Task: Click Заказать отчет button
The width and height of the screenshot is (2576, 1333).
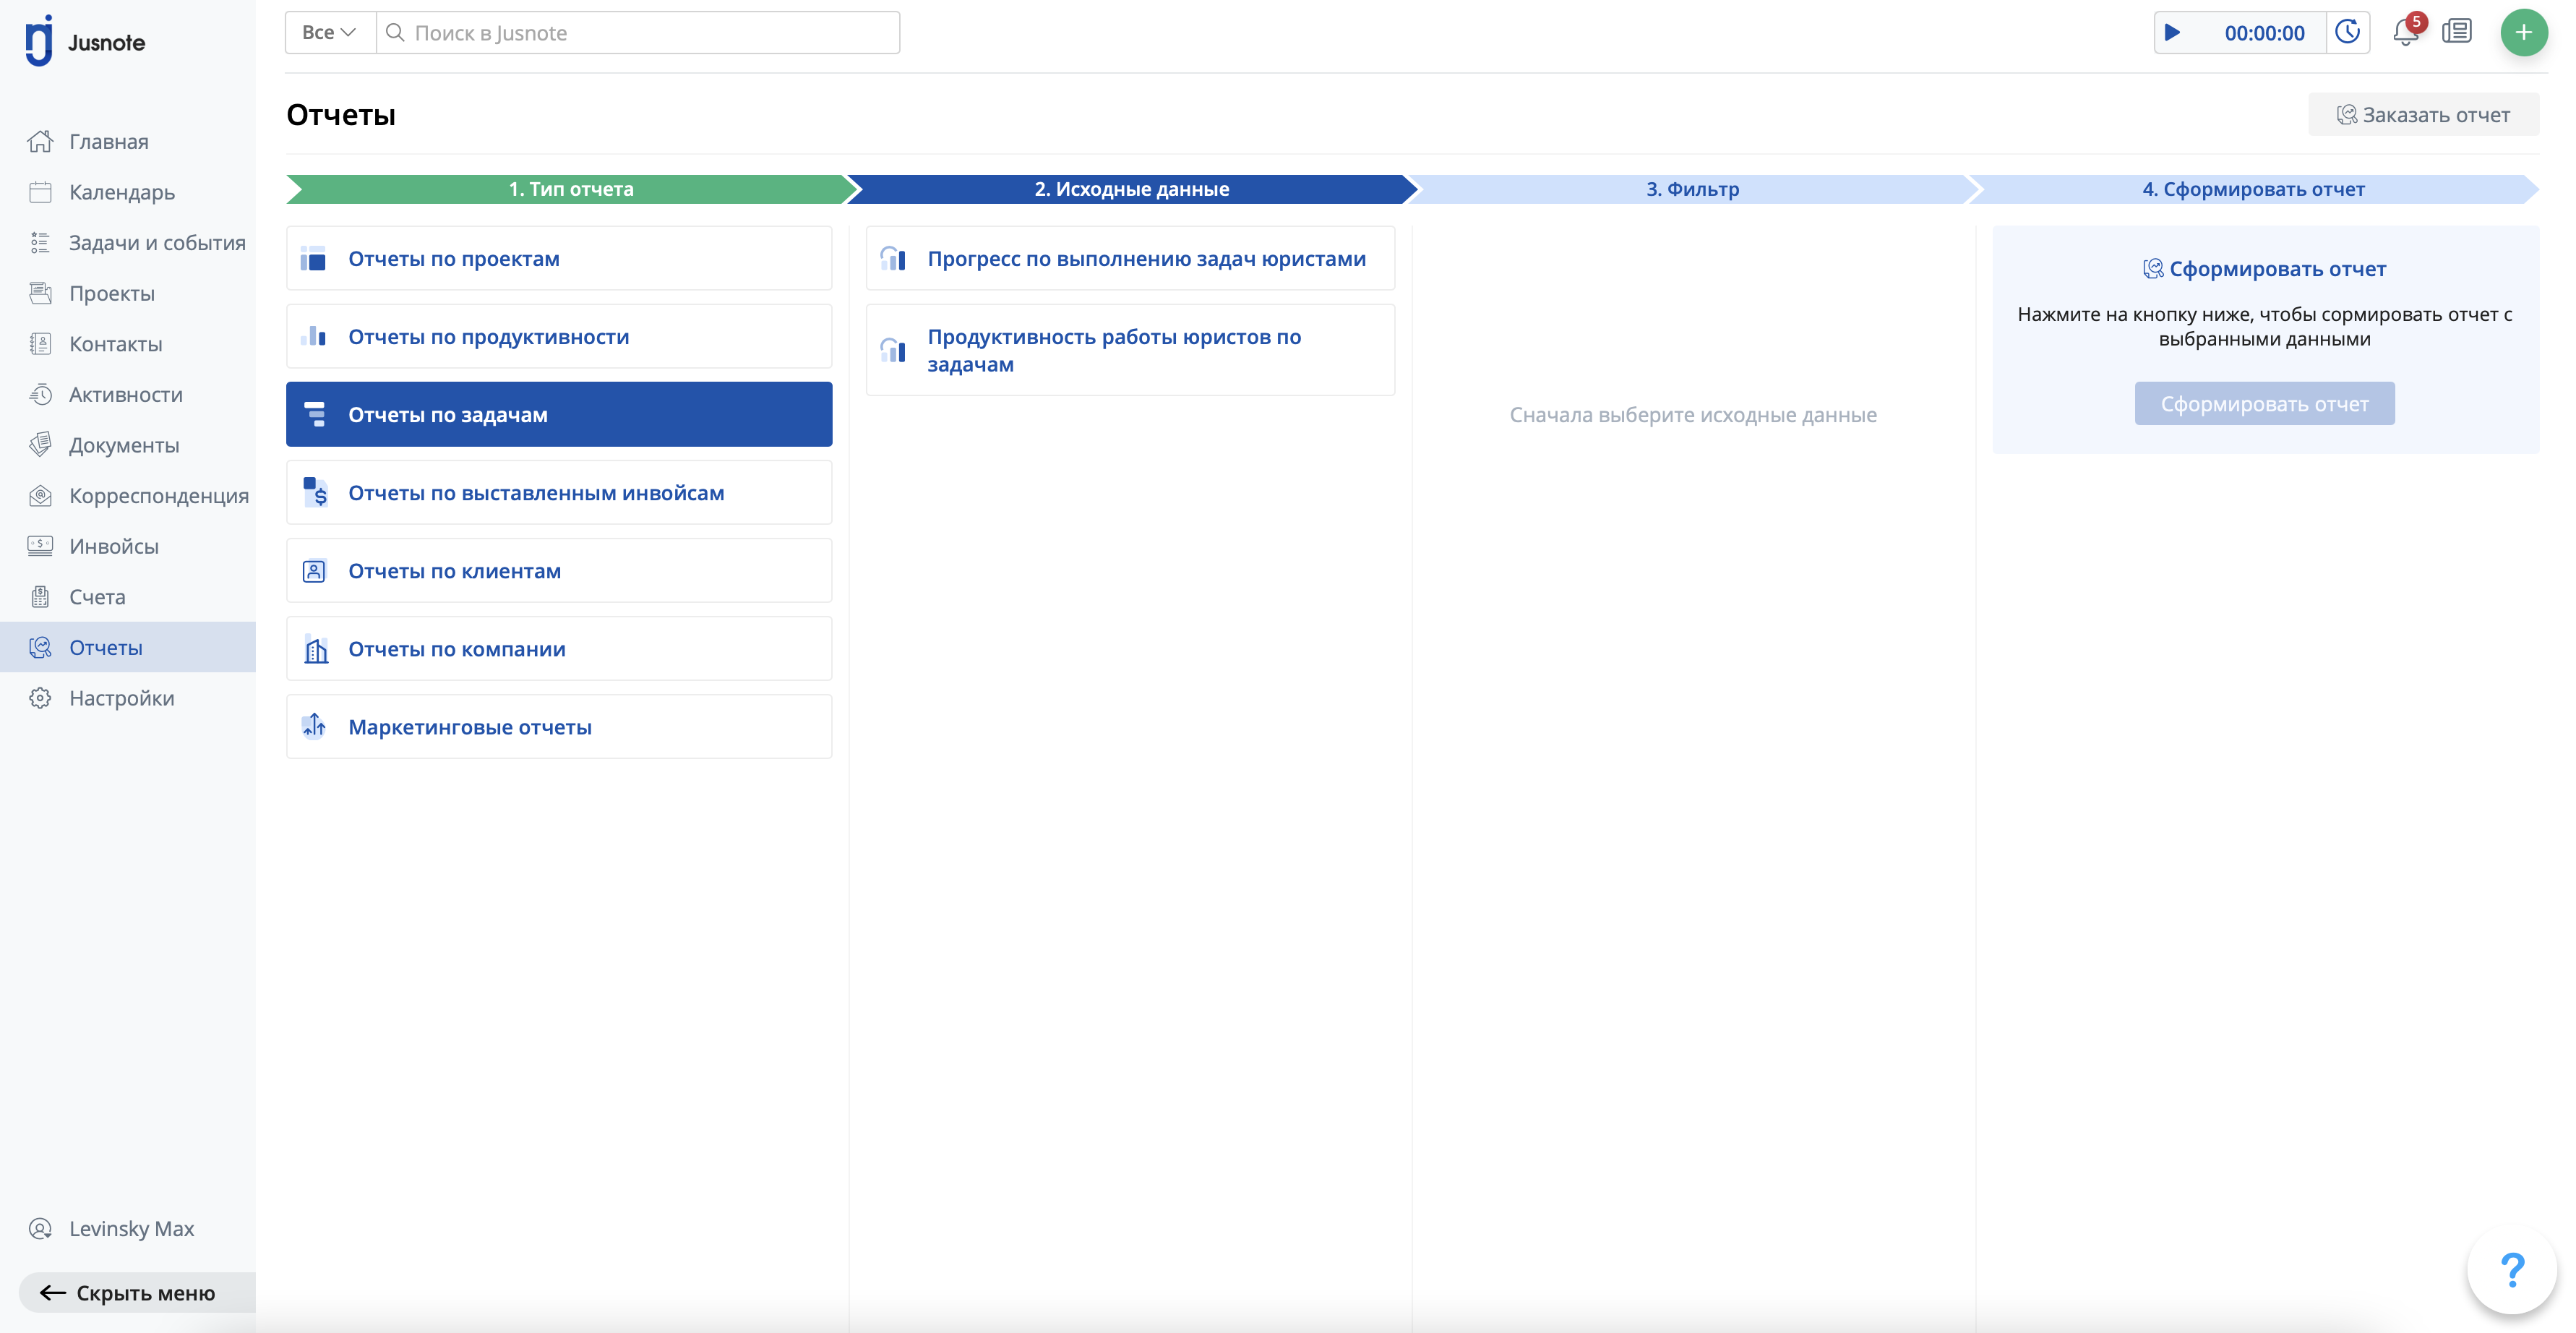Action: point(2422,115)
